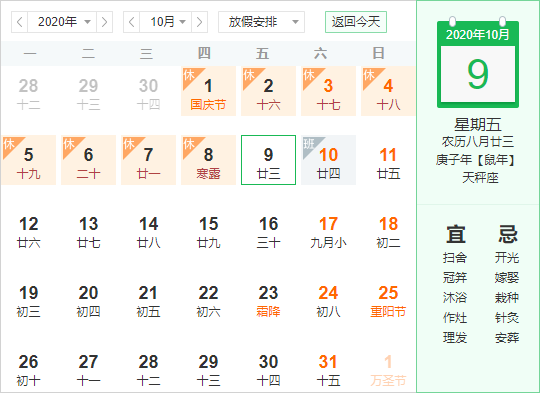
Task: Click the 日 Sunday column header
Action: (378, 54)
